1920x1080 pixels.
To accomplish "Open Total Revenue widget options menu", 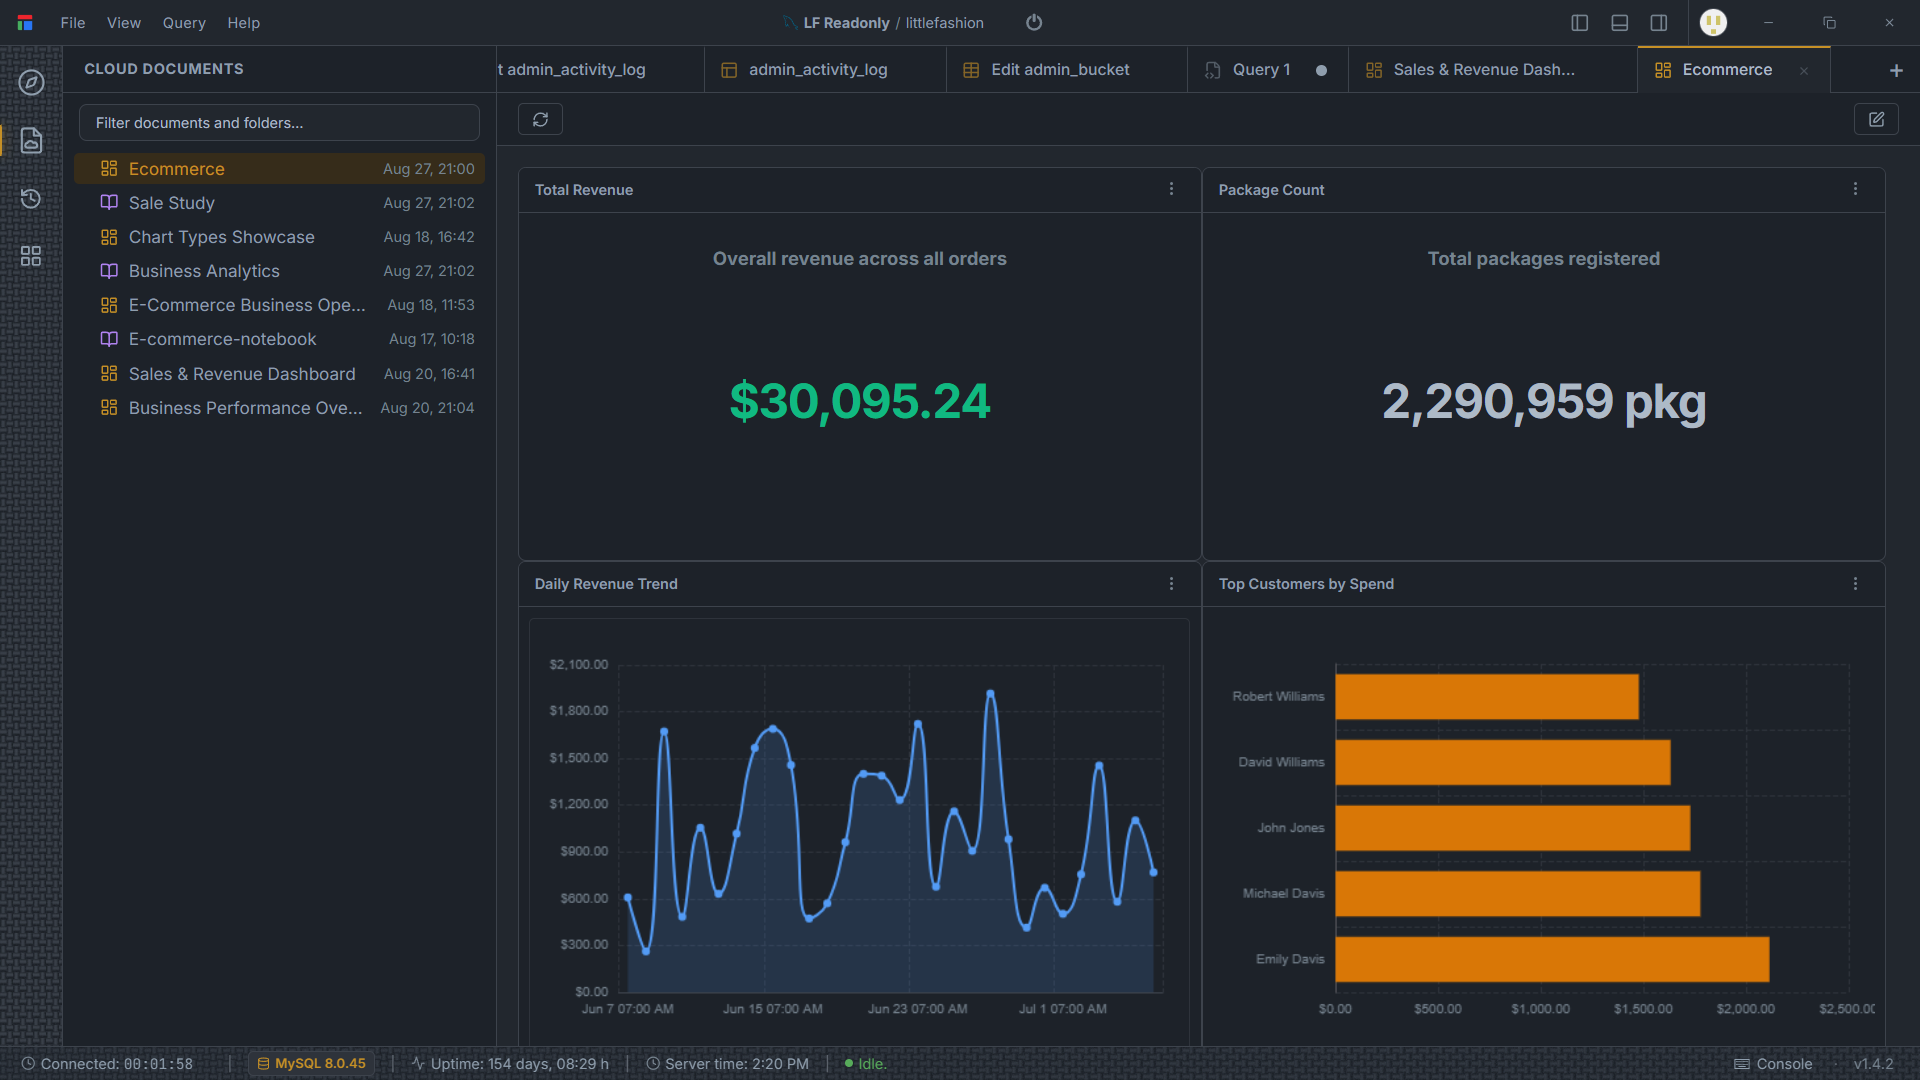I will 1171,189.
